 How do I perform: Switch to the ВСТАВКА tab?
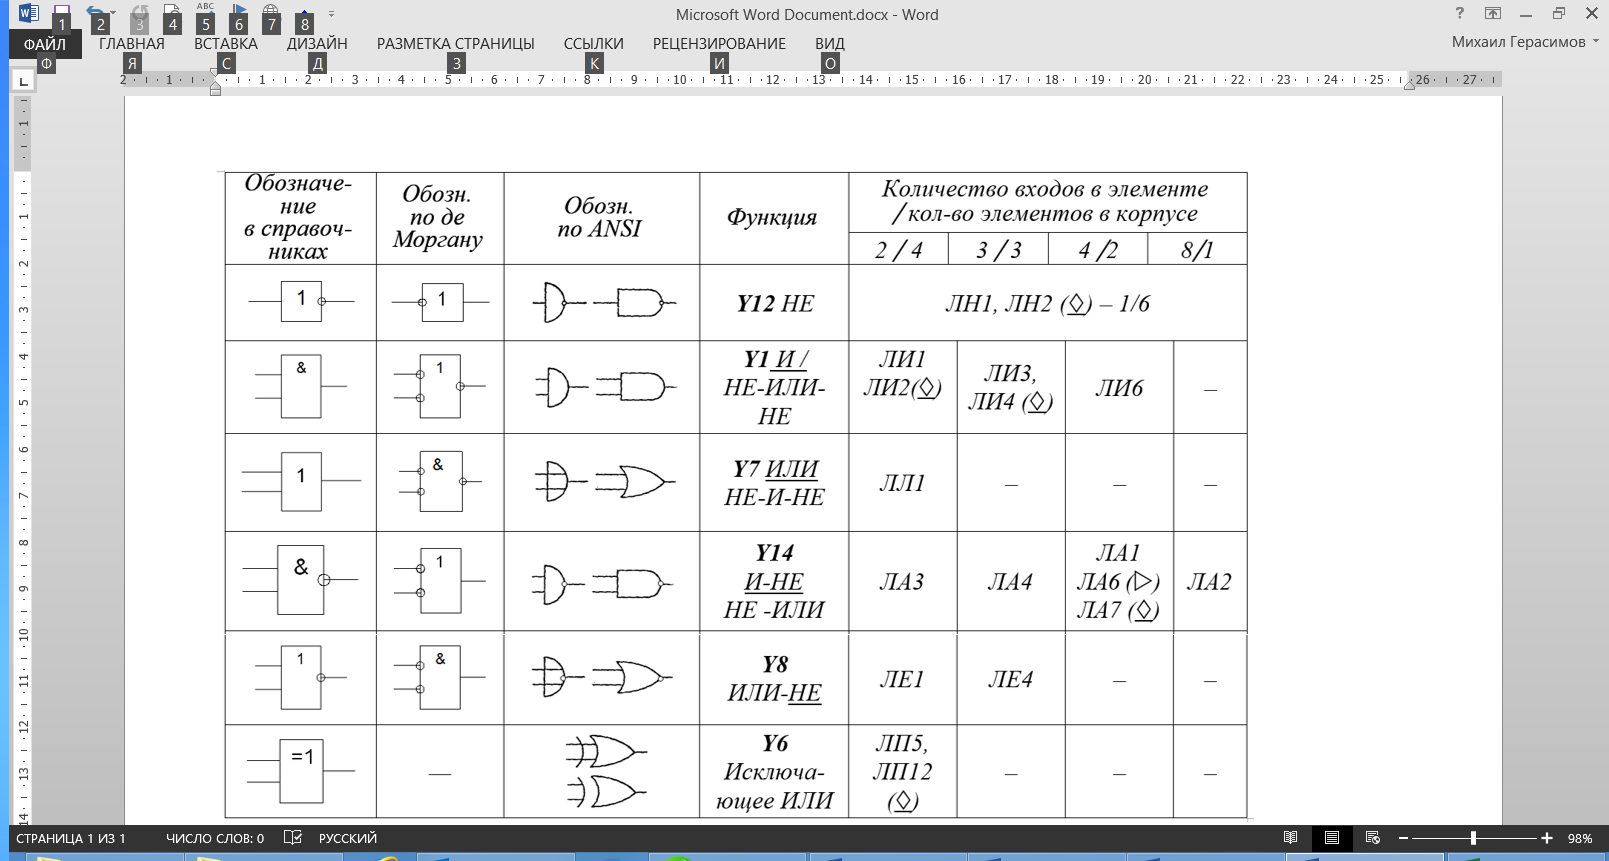point(226,44)
